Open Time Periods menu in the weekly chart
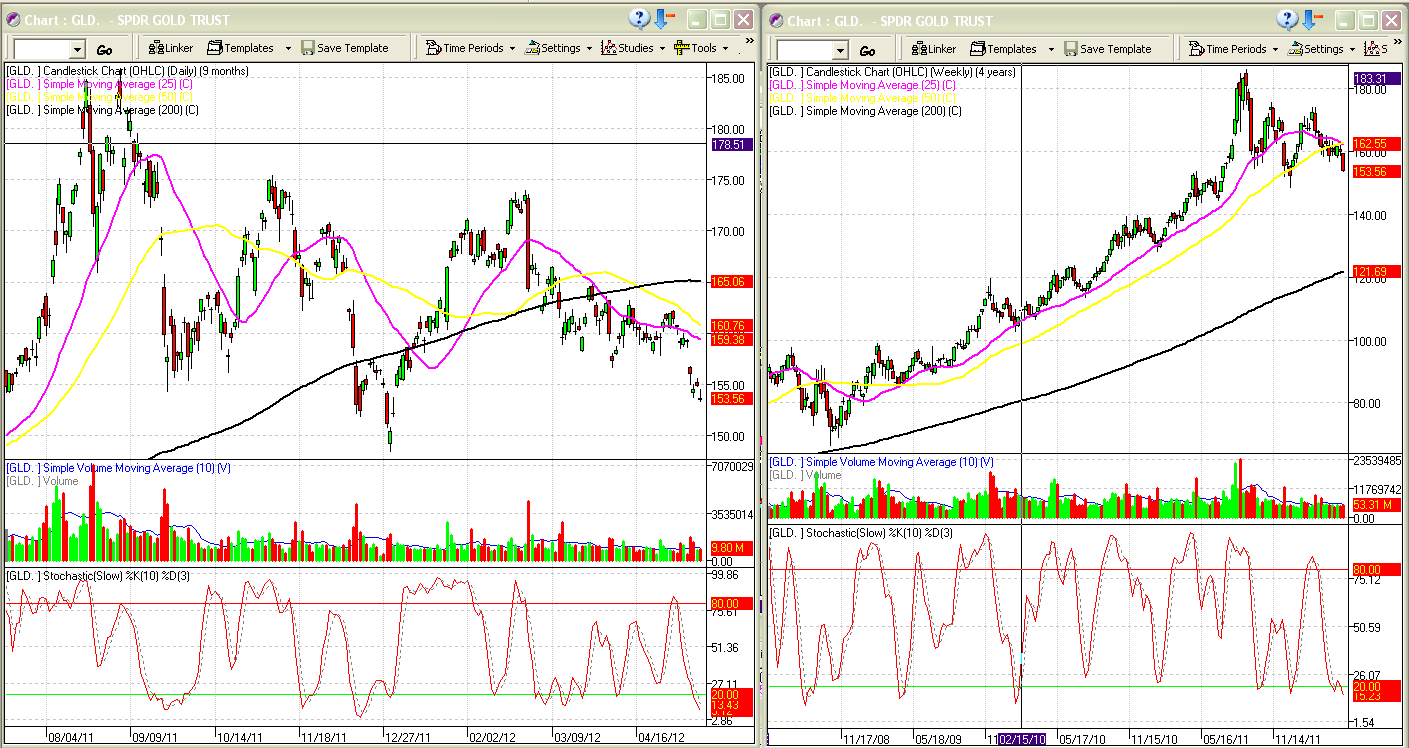This screenshot has height=748, width=1409. point(1233,49)
